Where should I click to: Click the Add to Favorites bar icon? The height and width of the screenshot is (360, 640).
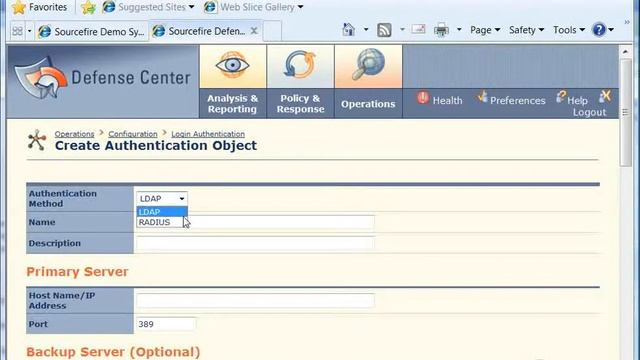88,7
